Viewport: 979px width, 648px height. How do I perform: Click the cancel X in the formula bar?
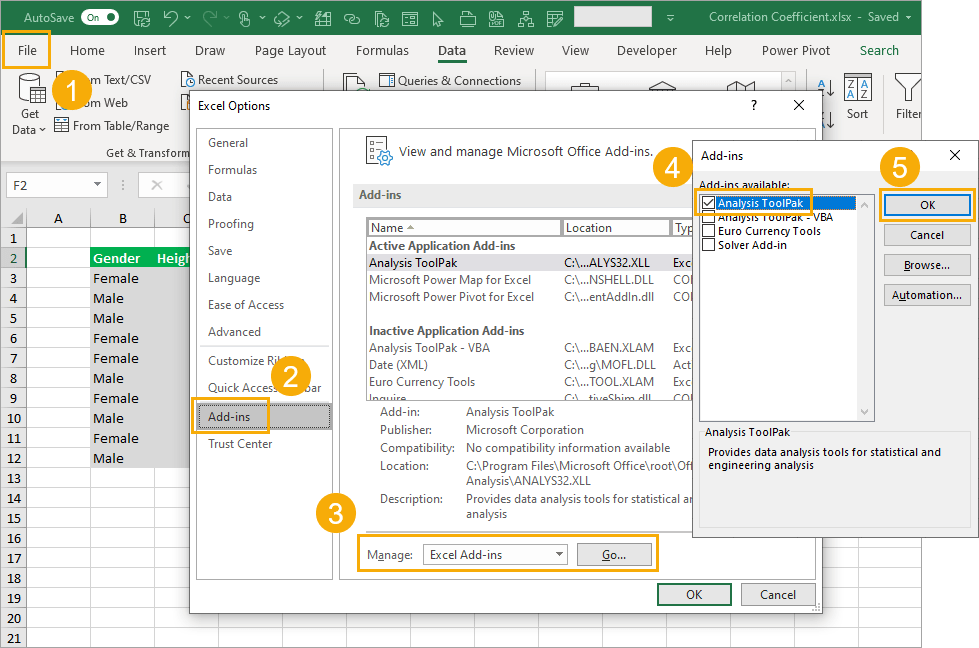tap(157, 185)
